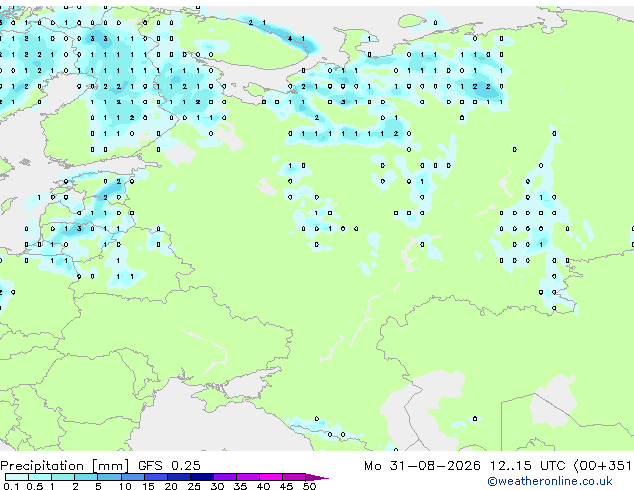Pick the legend swatch between 0.1 and 0.5

[17, 477]
